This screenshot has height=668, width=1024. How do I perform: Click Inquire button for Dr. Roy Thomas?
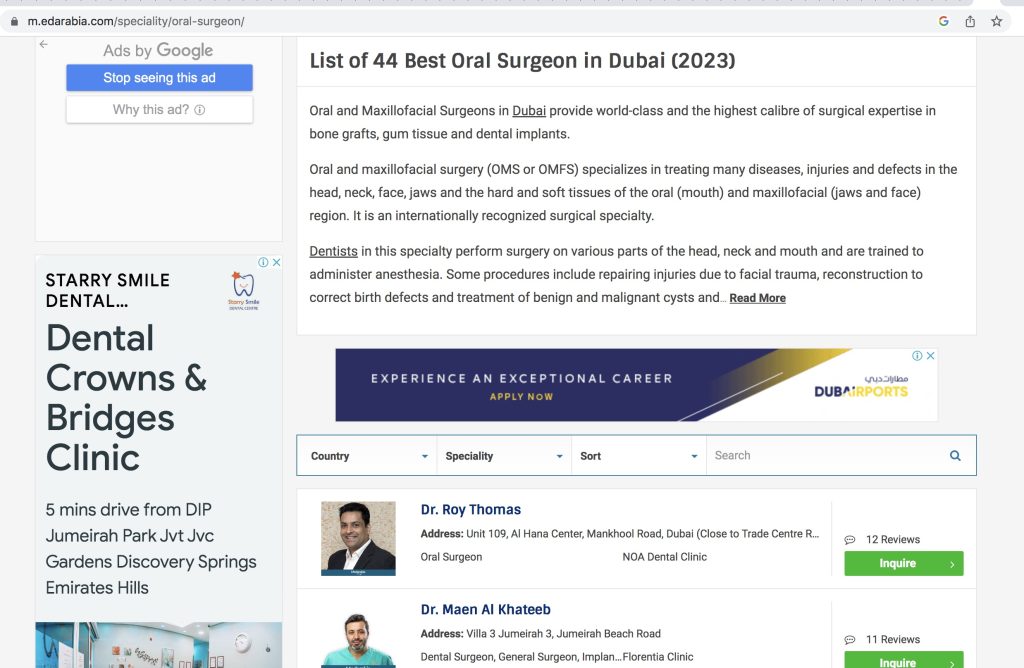click(x=904, y=564)
